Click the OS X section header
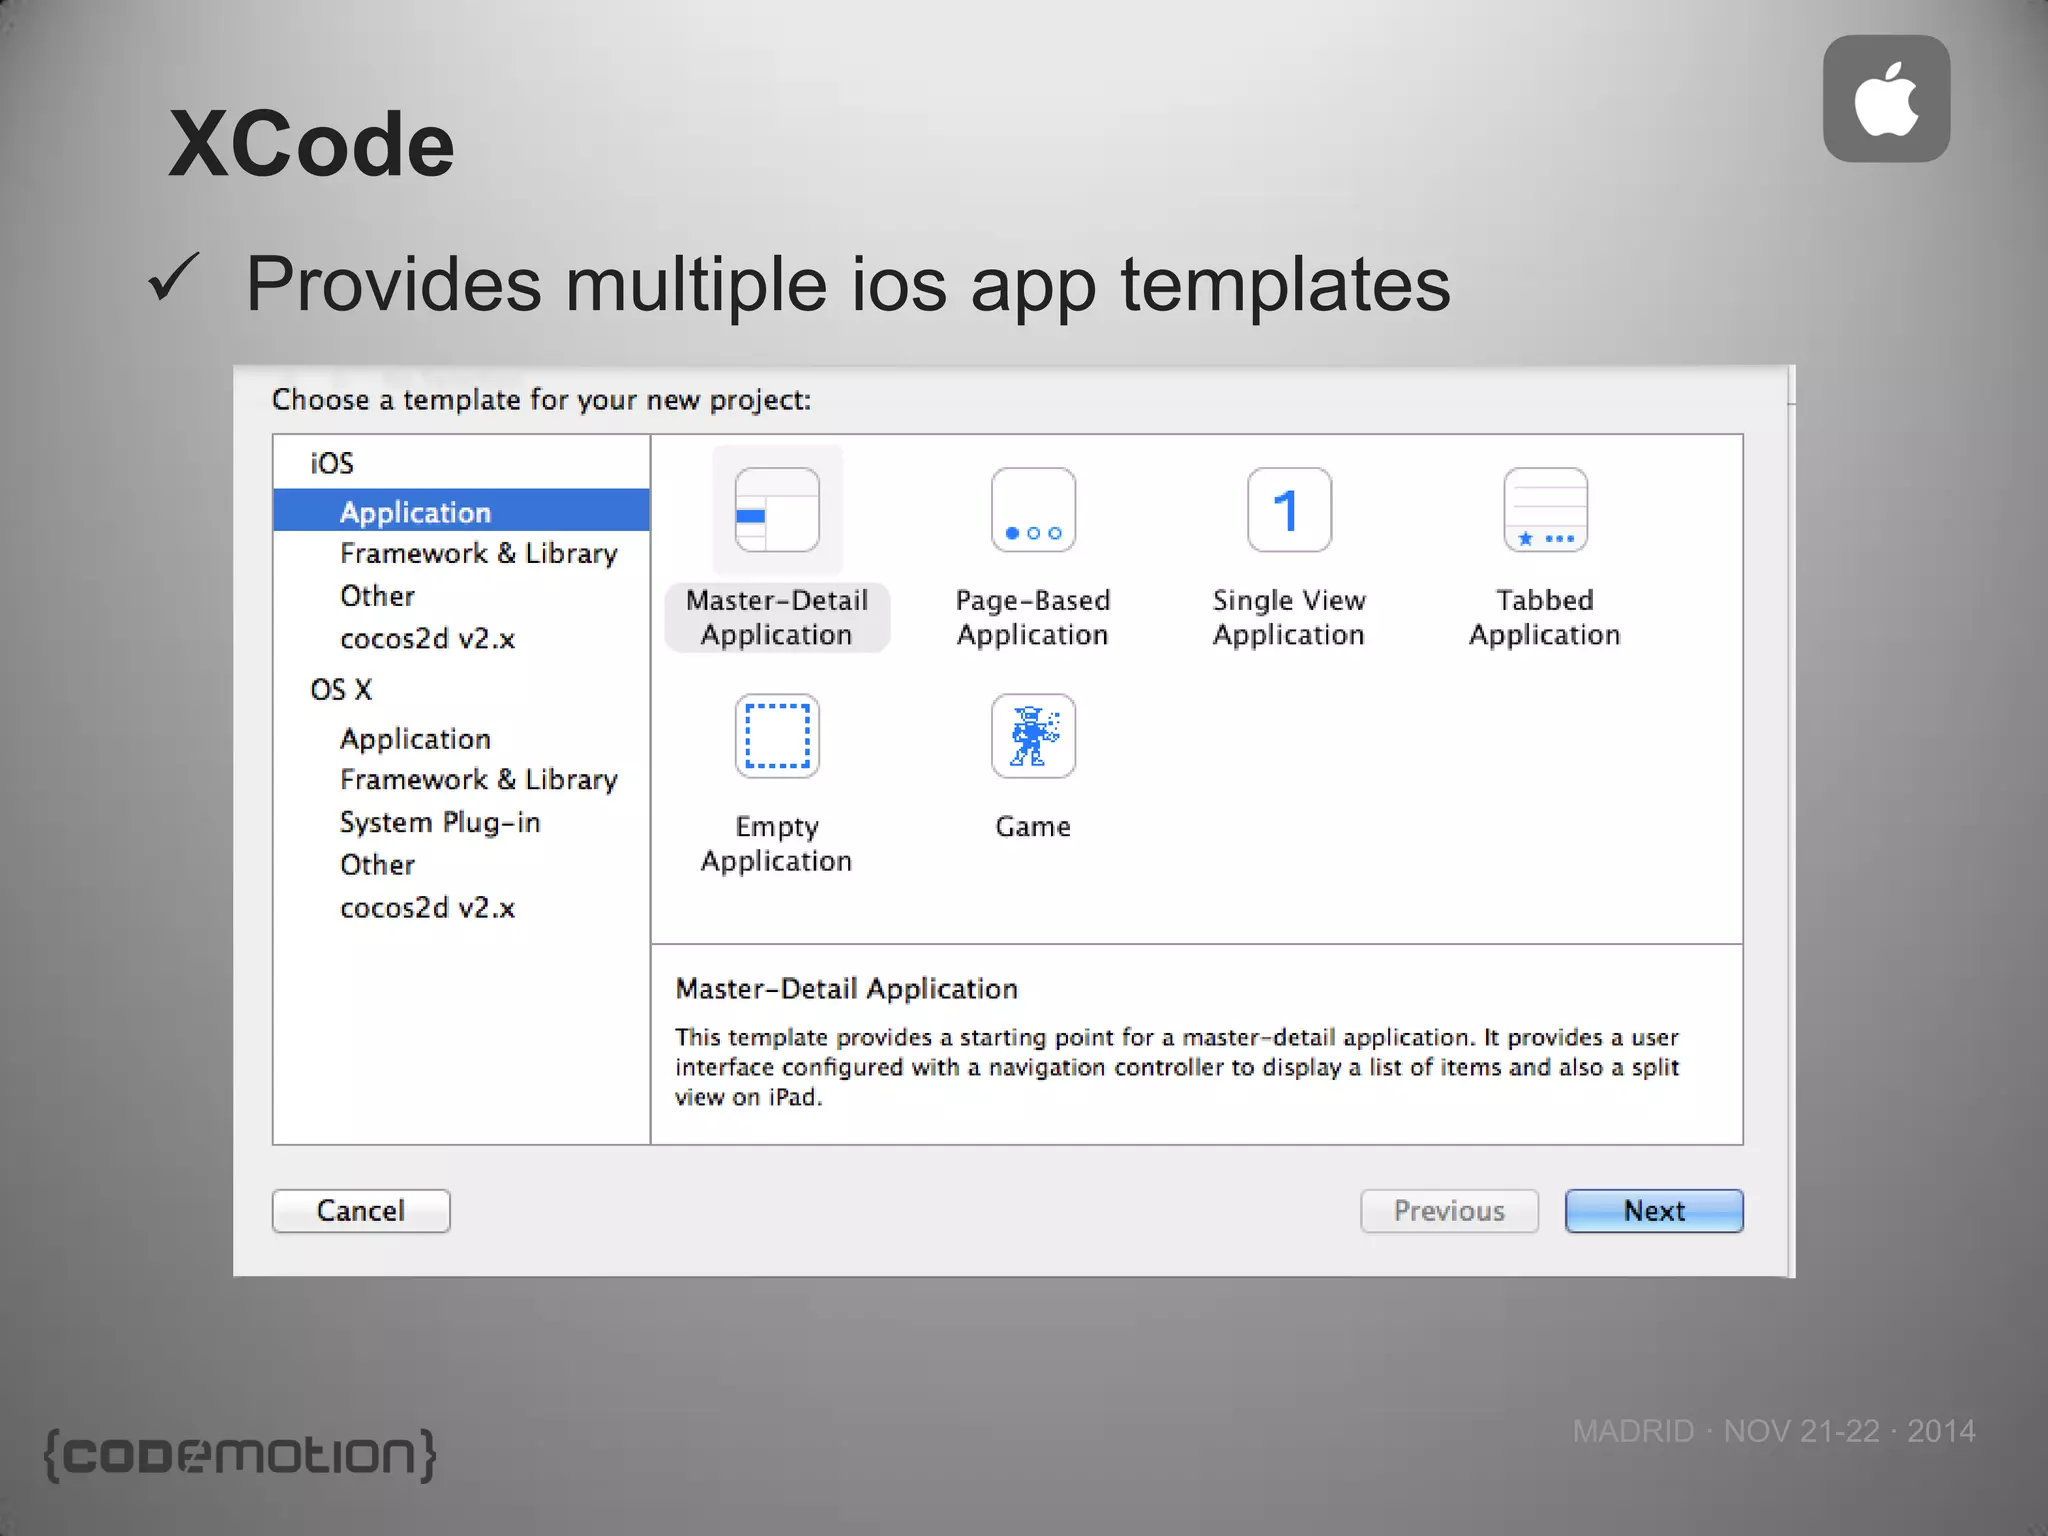This screenshot has height=1536, width=2048. pyautogui.click(x=341, y=690)
